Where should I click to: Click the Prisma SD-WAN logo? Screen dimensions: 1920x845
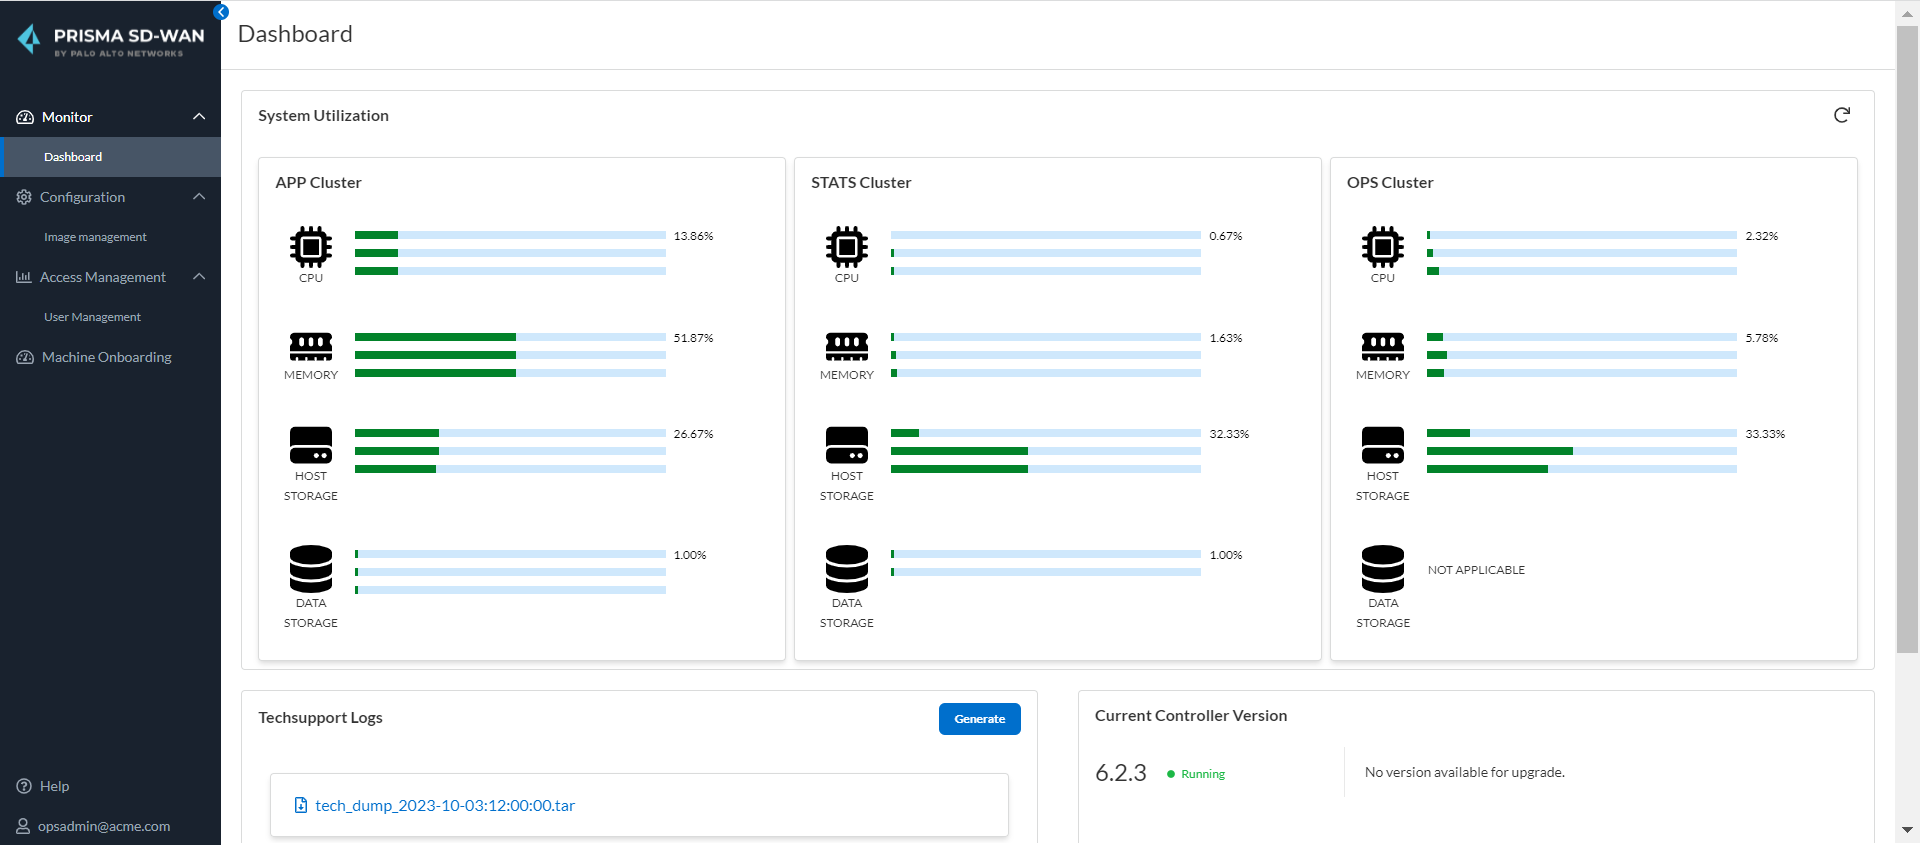tap(111, 40)
